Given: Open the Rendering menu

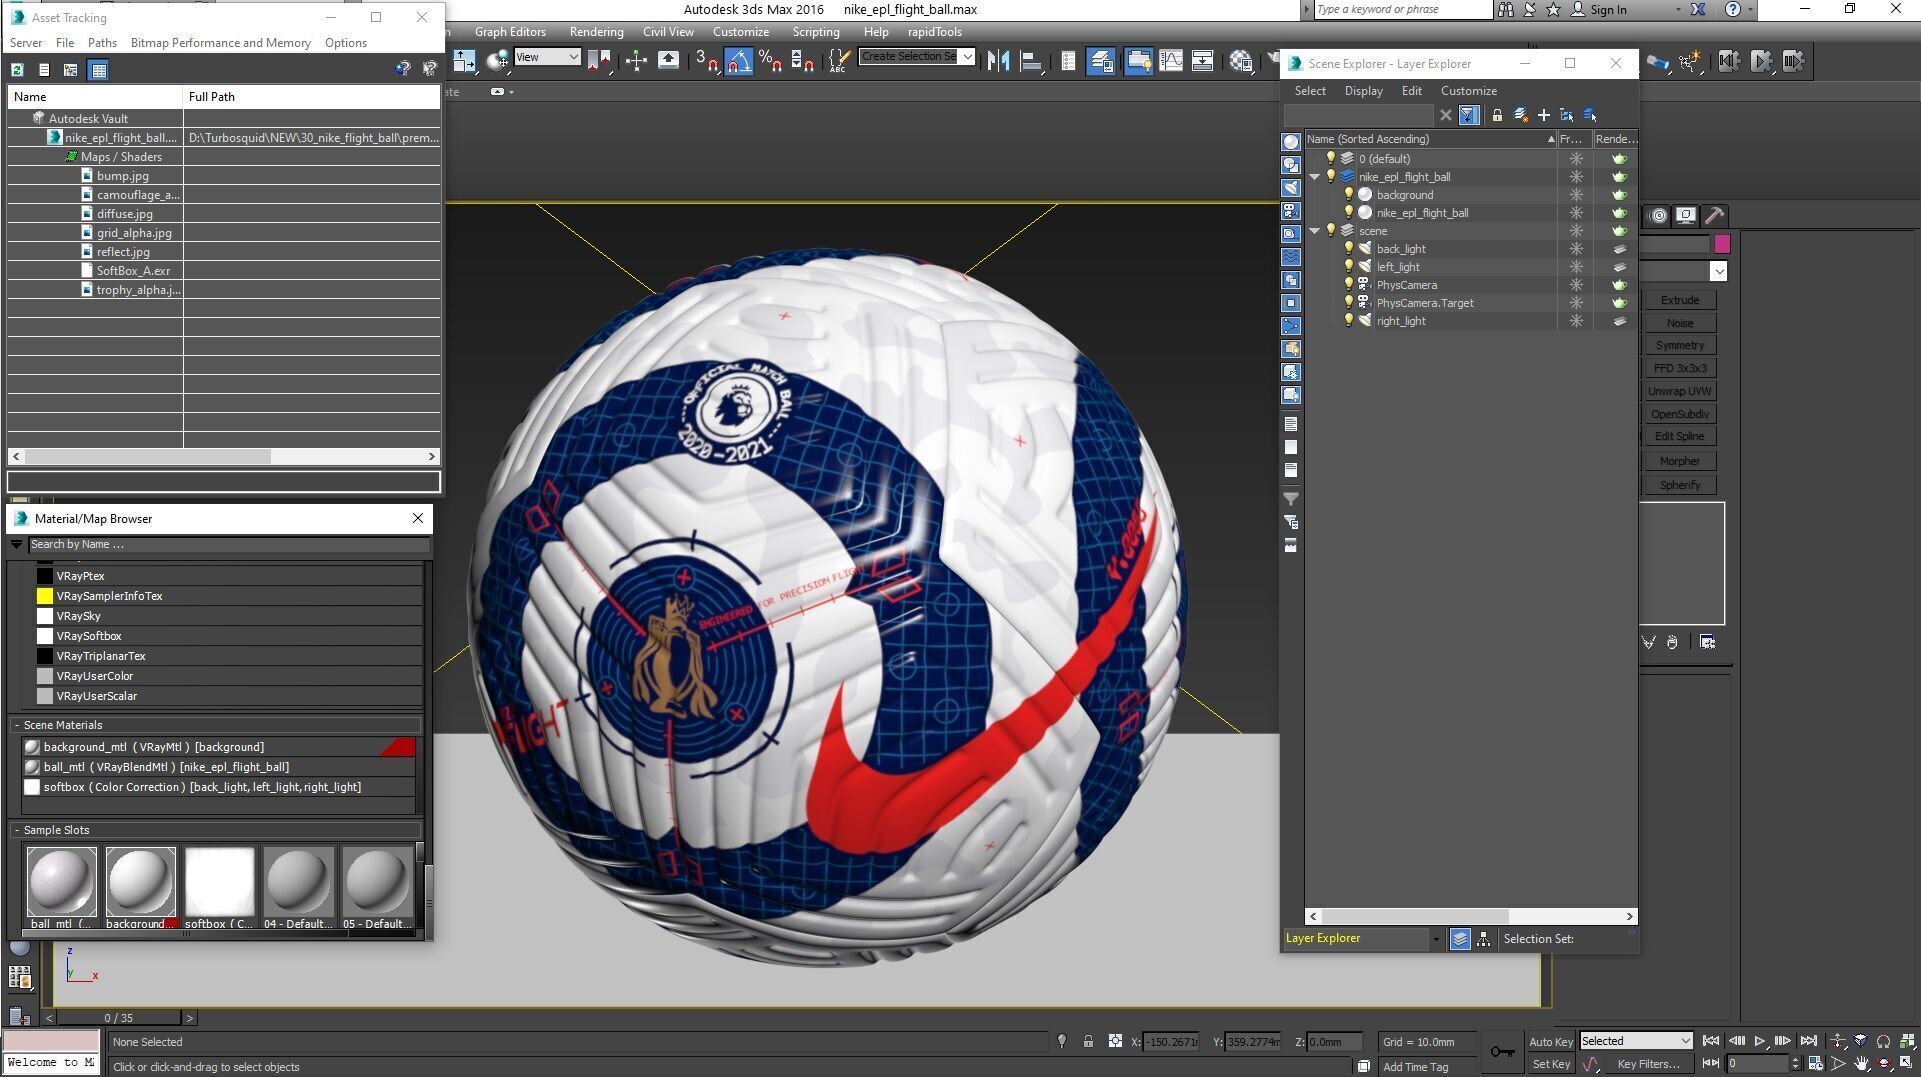Looking at the screenshot, I should click(x=596, y=32).
